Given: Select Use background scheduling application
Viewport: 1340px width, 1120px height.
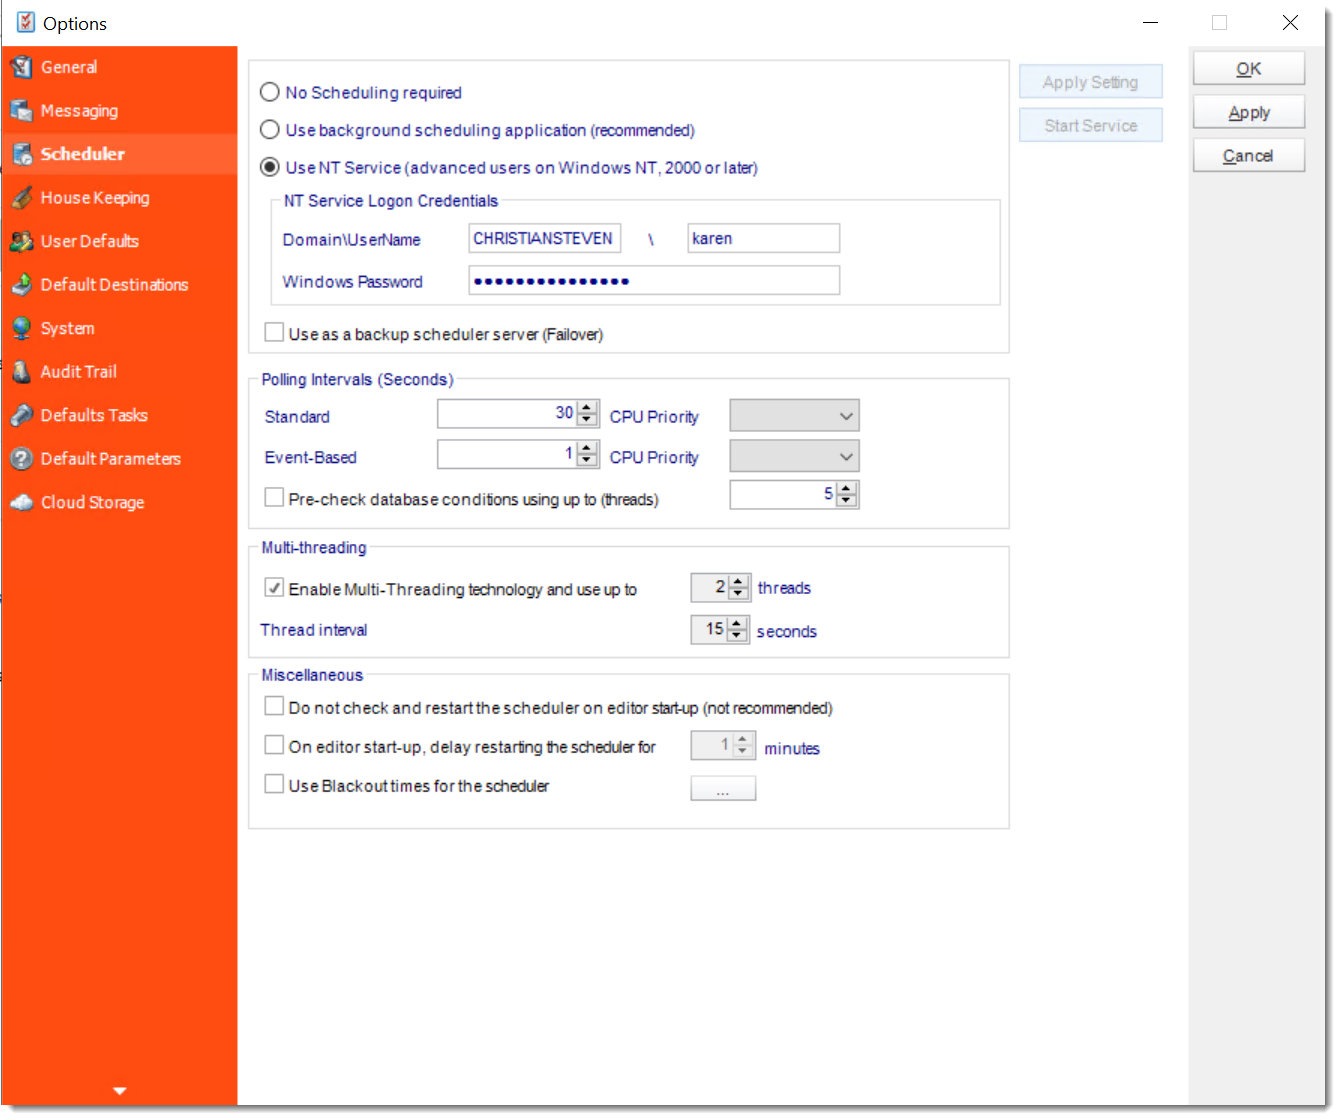Looking at the screenshot, I should [x=269, y=130].
